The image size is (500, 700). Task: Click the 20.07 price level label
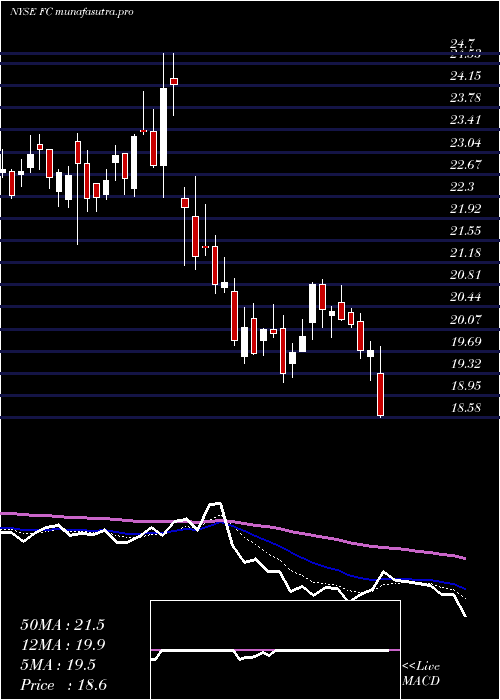(x=466, y=319)
